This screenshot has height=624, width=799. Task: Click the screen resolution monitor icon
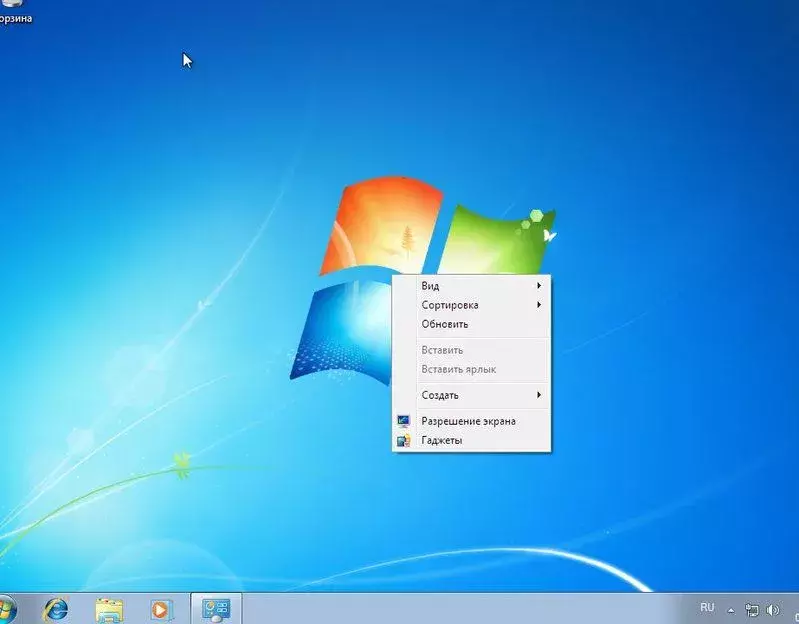tap(404, 421)
